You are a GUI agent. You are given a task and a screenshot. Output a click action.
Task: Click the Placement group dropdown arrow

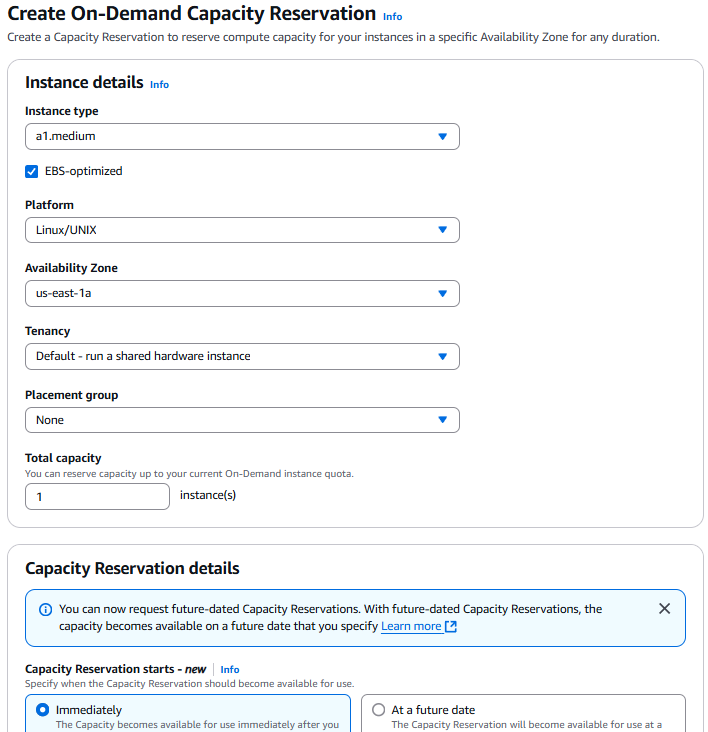click(x=443, y=420)
